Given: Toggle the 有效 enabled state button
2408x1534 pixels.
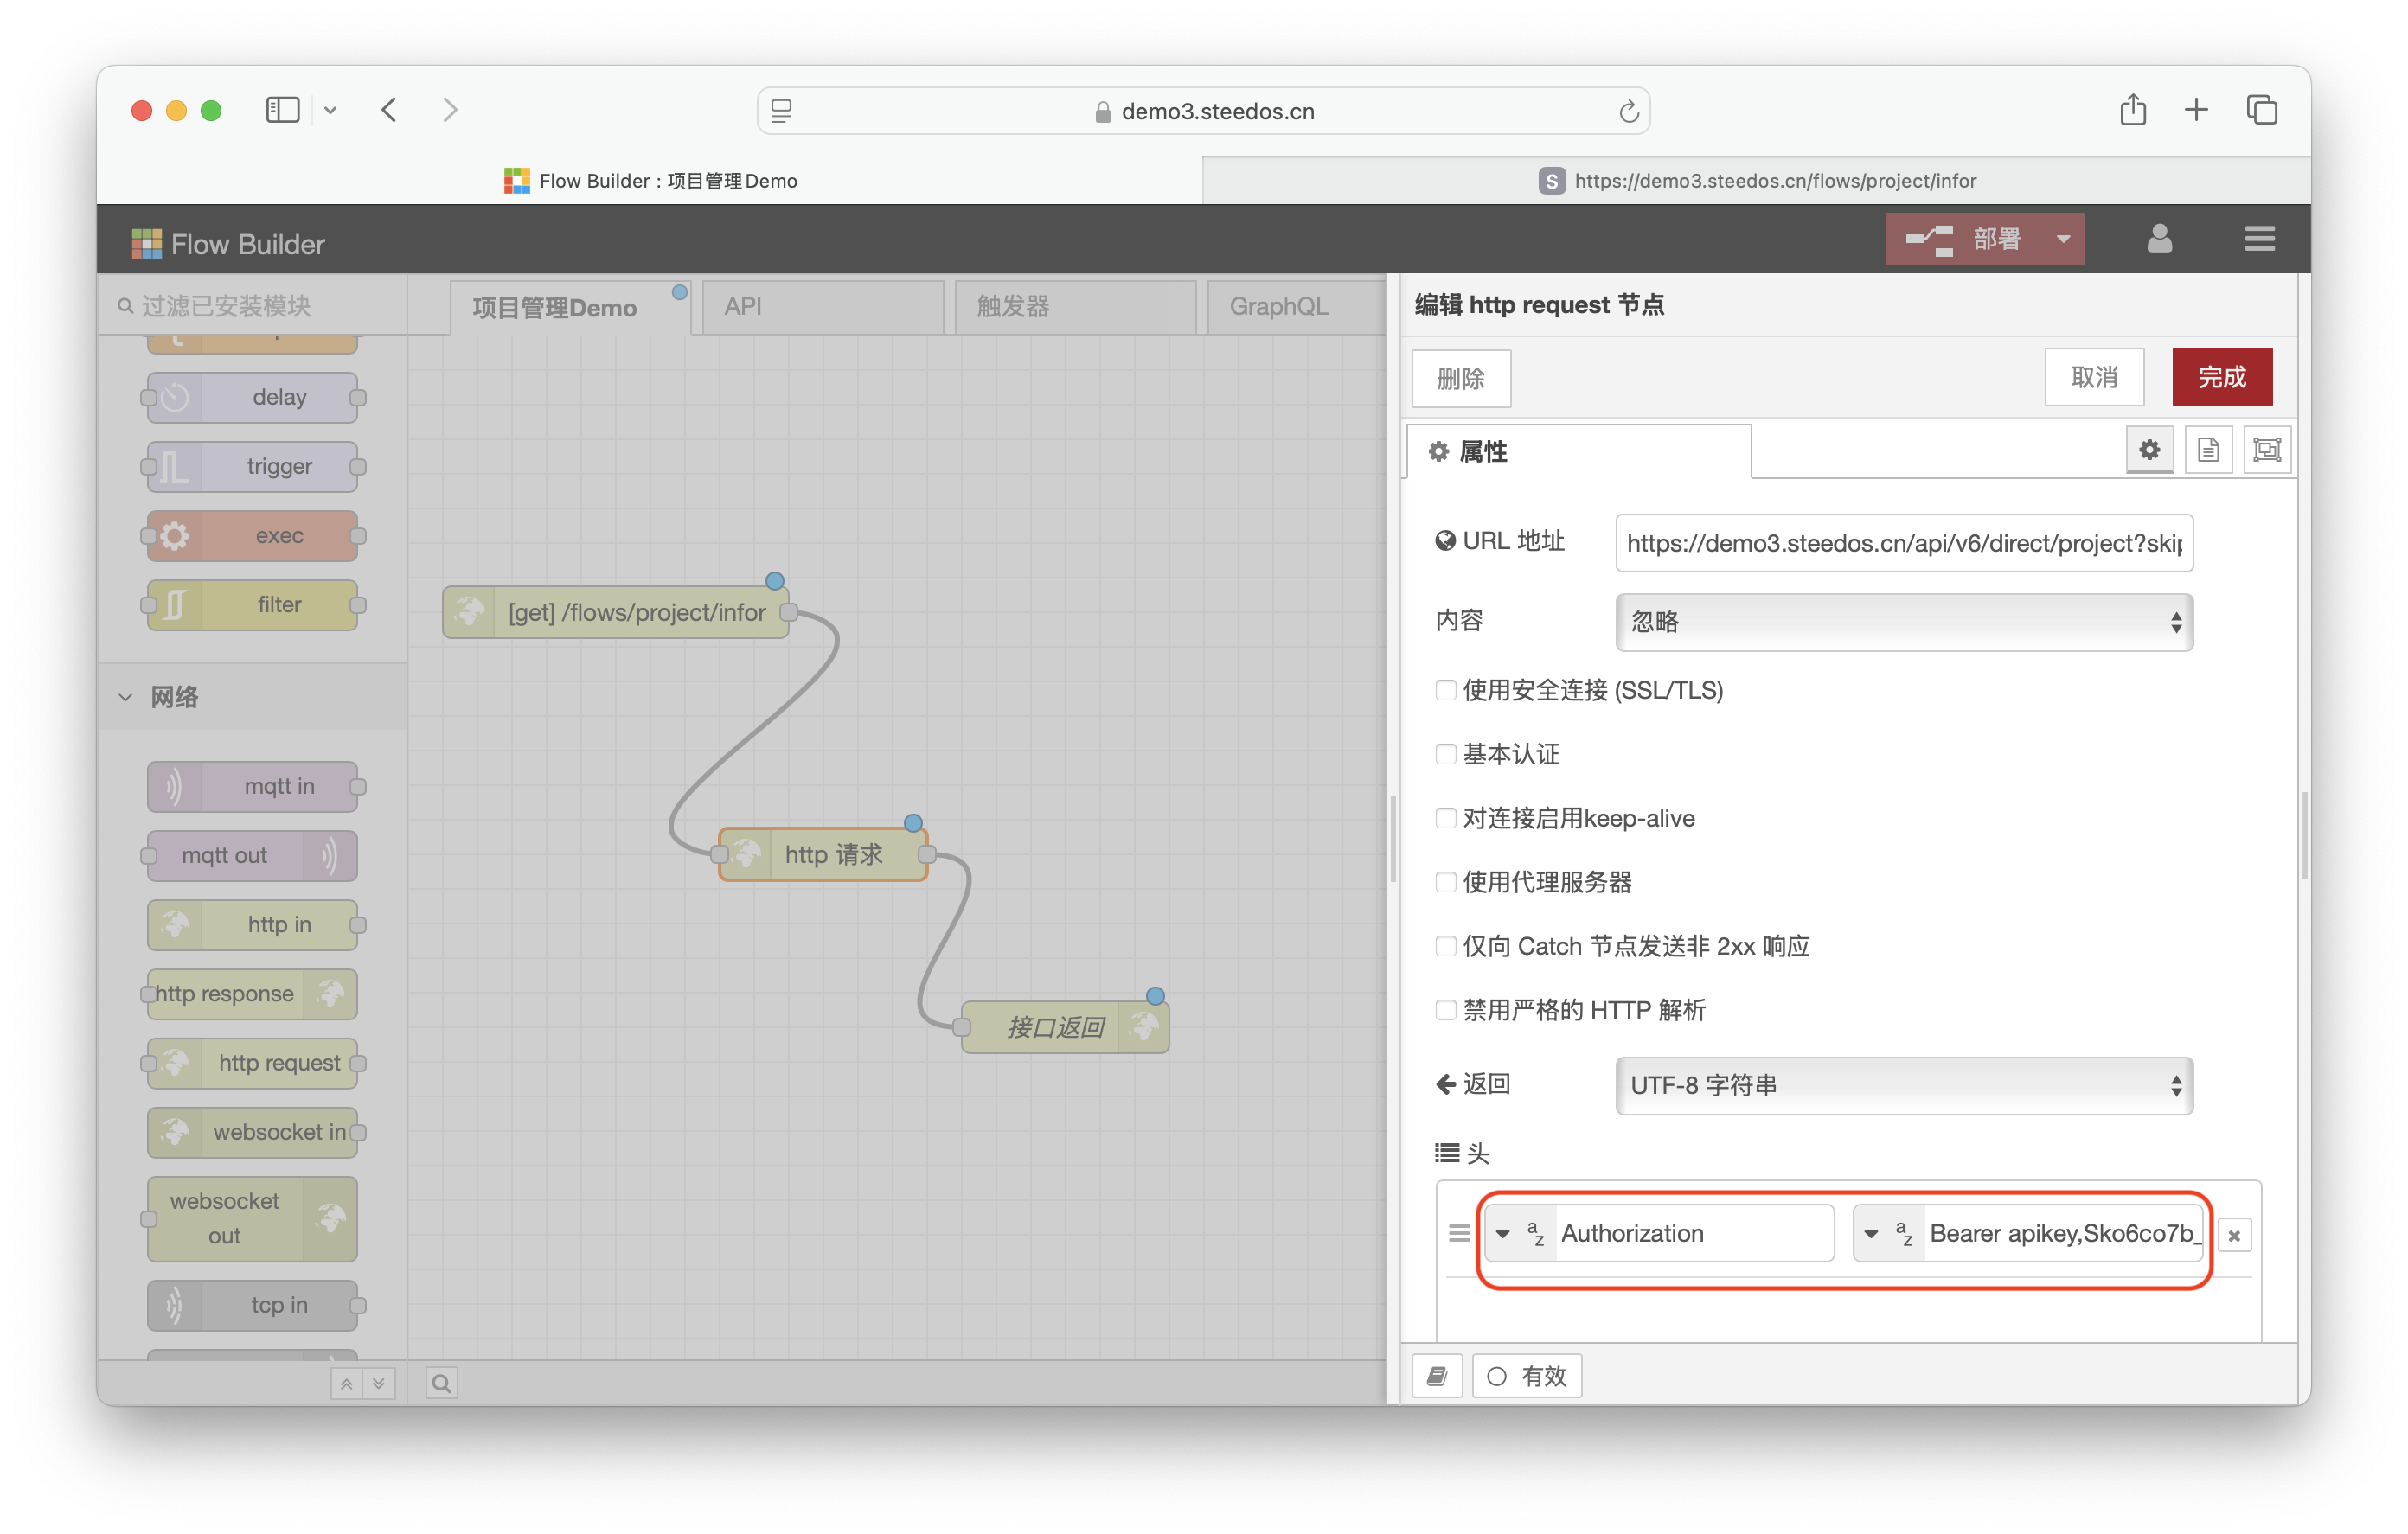Looking at the screenshot, I should (x=1526, y=1376).
